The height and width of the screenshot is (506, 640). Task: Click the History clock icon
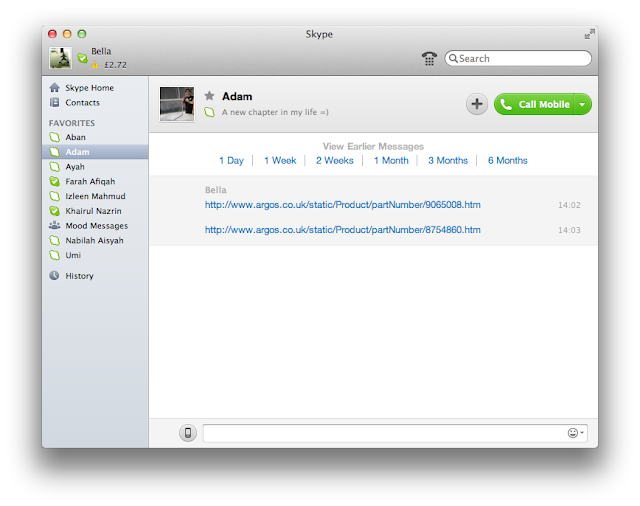point(54,275)
